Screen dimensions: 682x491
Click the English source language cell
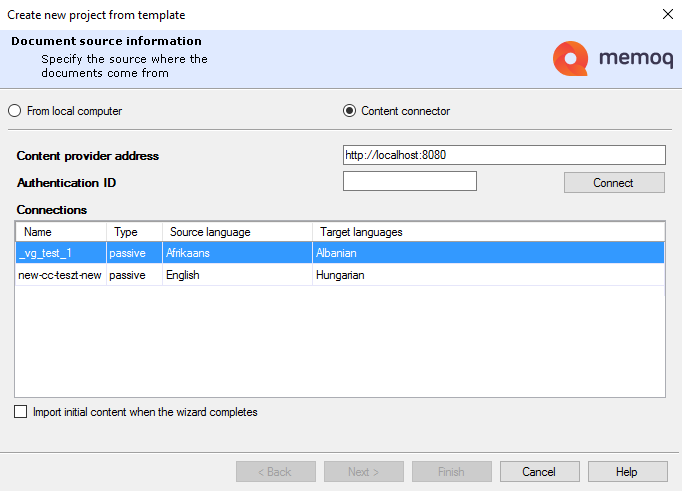pyautogui.click(x=183, y=275)
